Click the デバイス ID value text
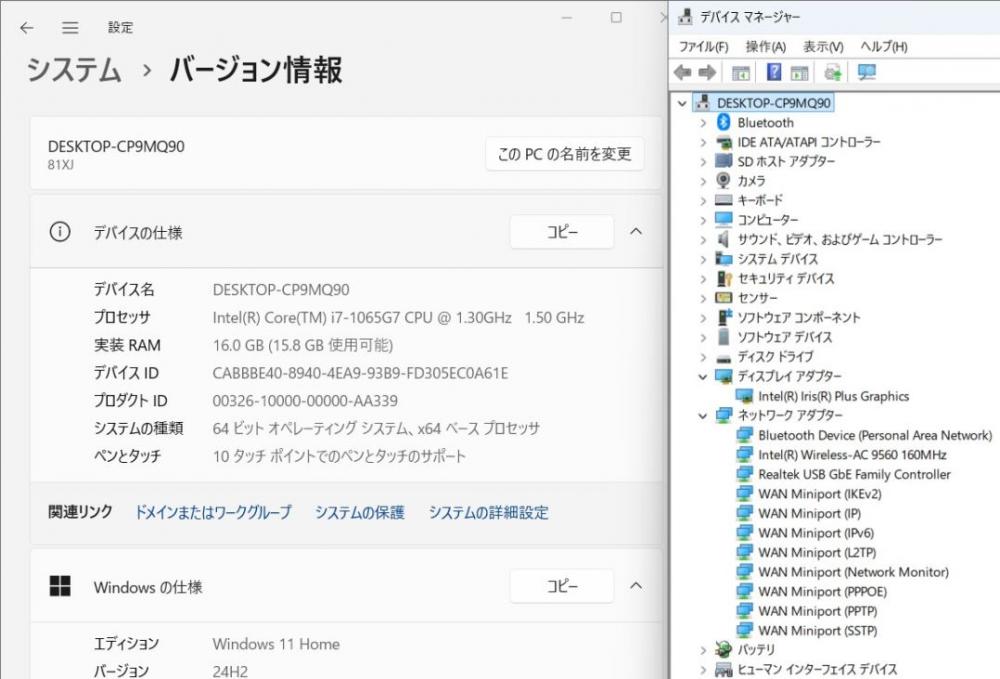 tap(360, 373)
